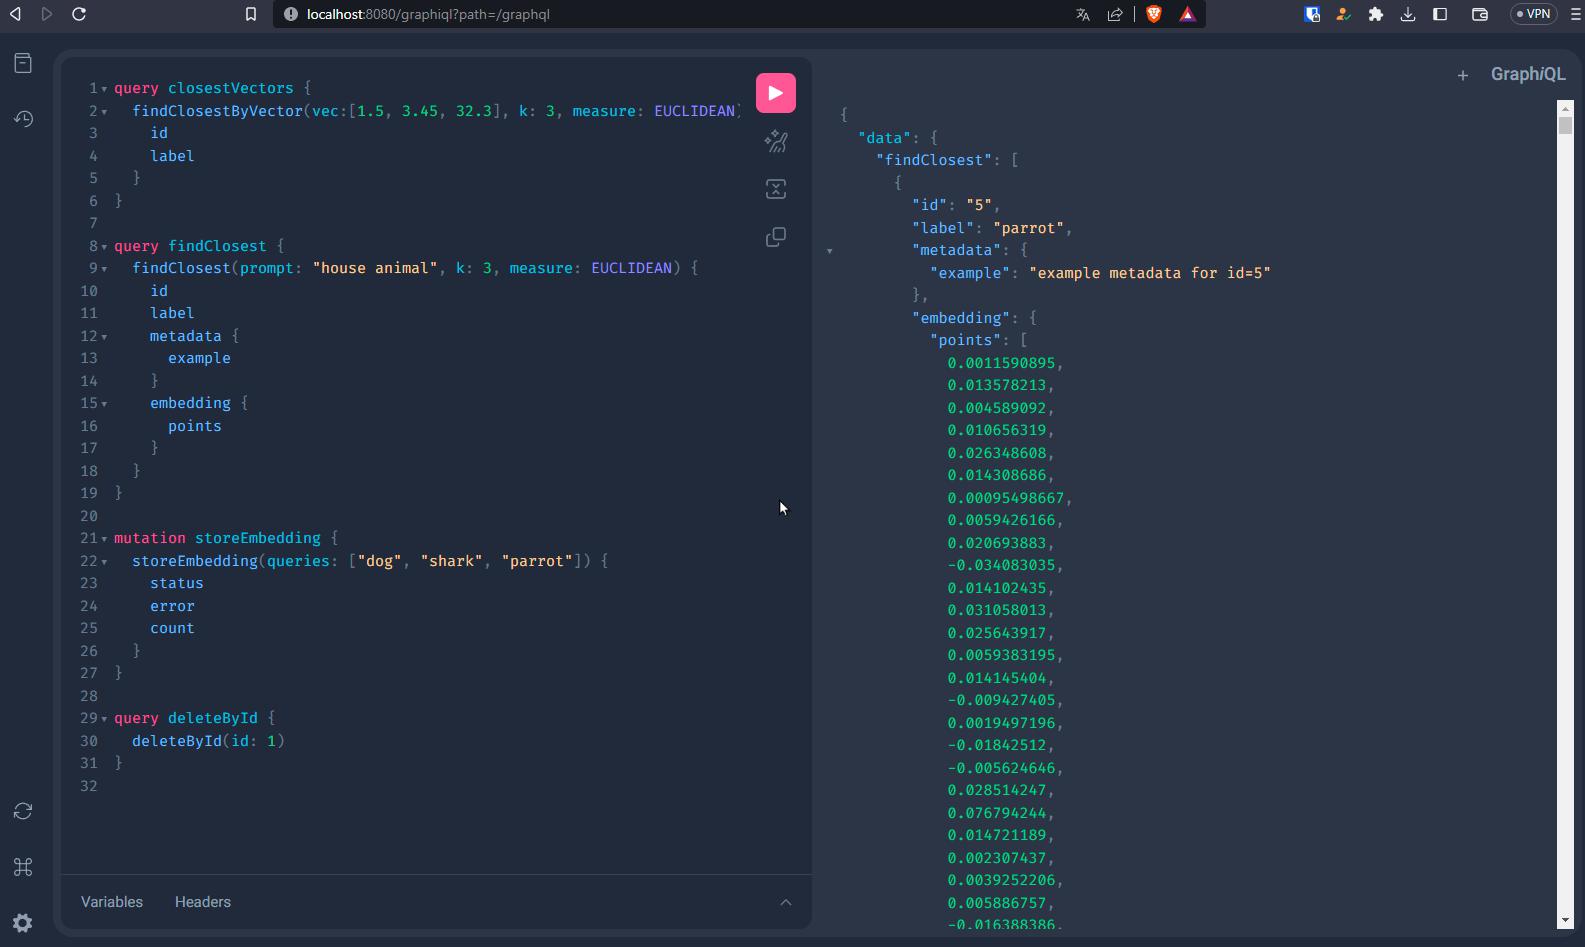The width and height of the screenshot is (1585, 947).
Task: Collapse query closestVectors fold arrow on line 1
Action: (104, 89)
